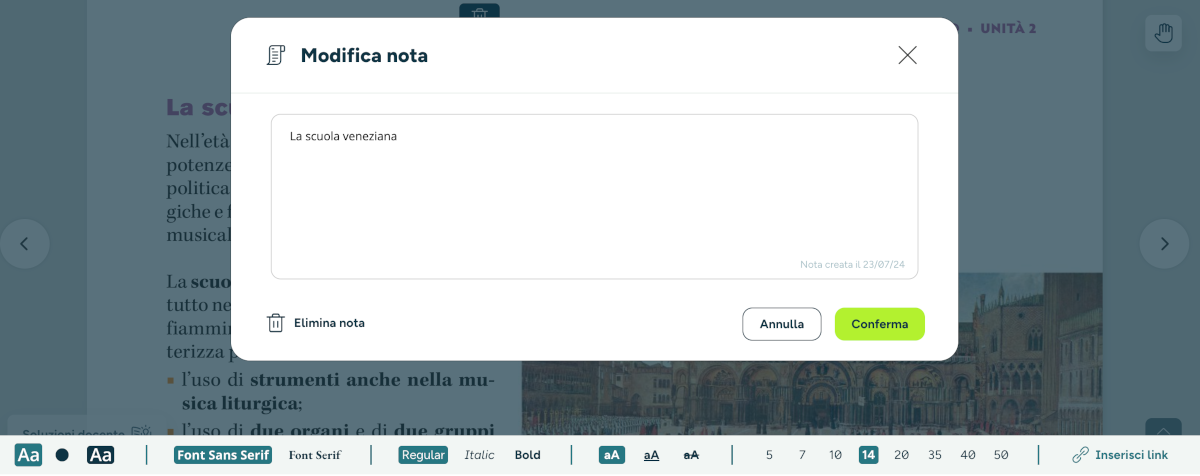Viewport: 1200px width, 476px height.
Task: Activate the hand pan tool
Action: coord(1164,33)
